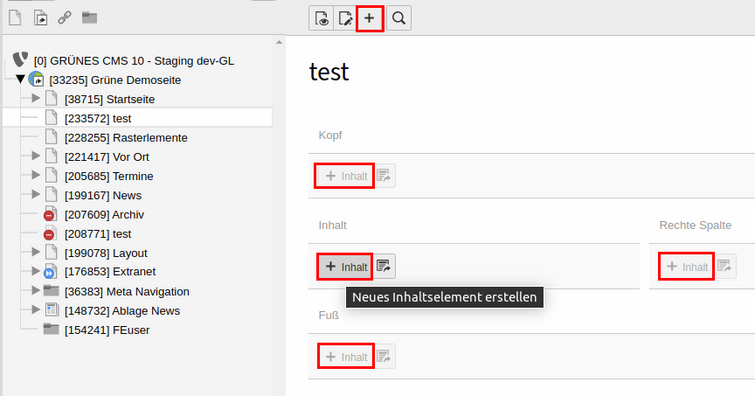
Task: Click the paste icon in the Fuß section
Action: (x=384, y=356)
